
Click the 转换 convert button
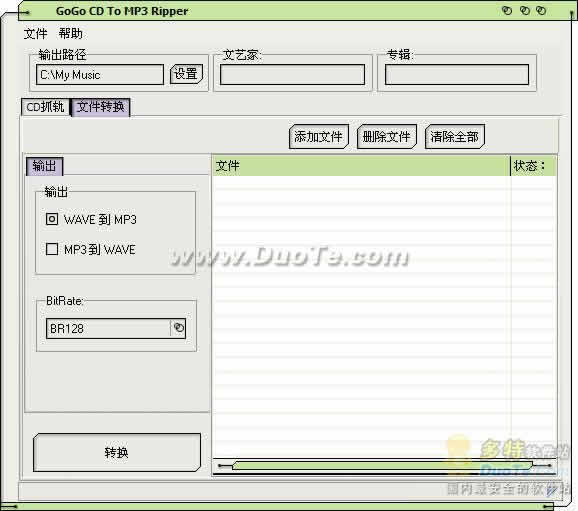click(117, 452)
